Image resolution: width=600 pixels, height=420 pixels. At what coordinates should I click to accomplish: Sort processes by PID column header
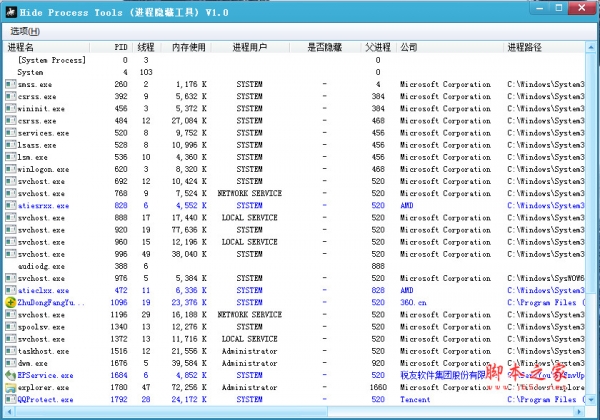pyautogui.click(x=120, y=47)
